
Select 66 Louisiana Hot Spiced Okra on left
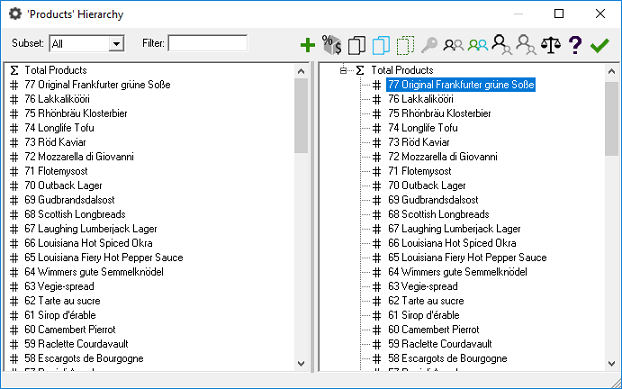coord(88,243)
